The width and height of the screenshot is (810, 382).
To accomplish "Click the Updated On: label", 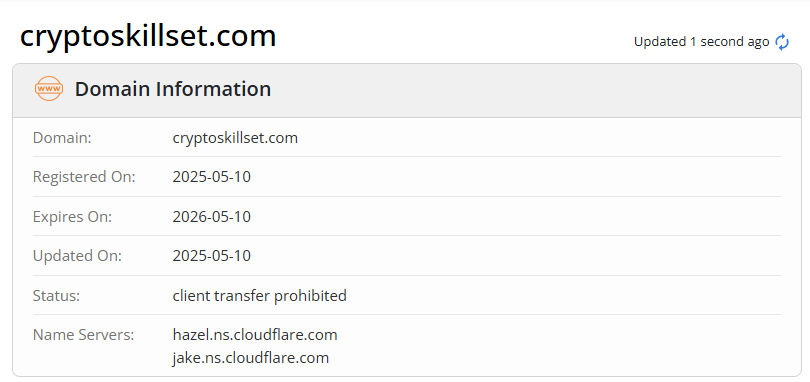I will click(x=77, y=256).
